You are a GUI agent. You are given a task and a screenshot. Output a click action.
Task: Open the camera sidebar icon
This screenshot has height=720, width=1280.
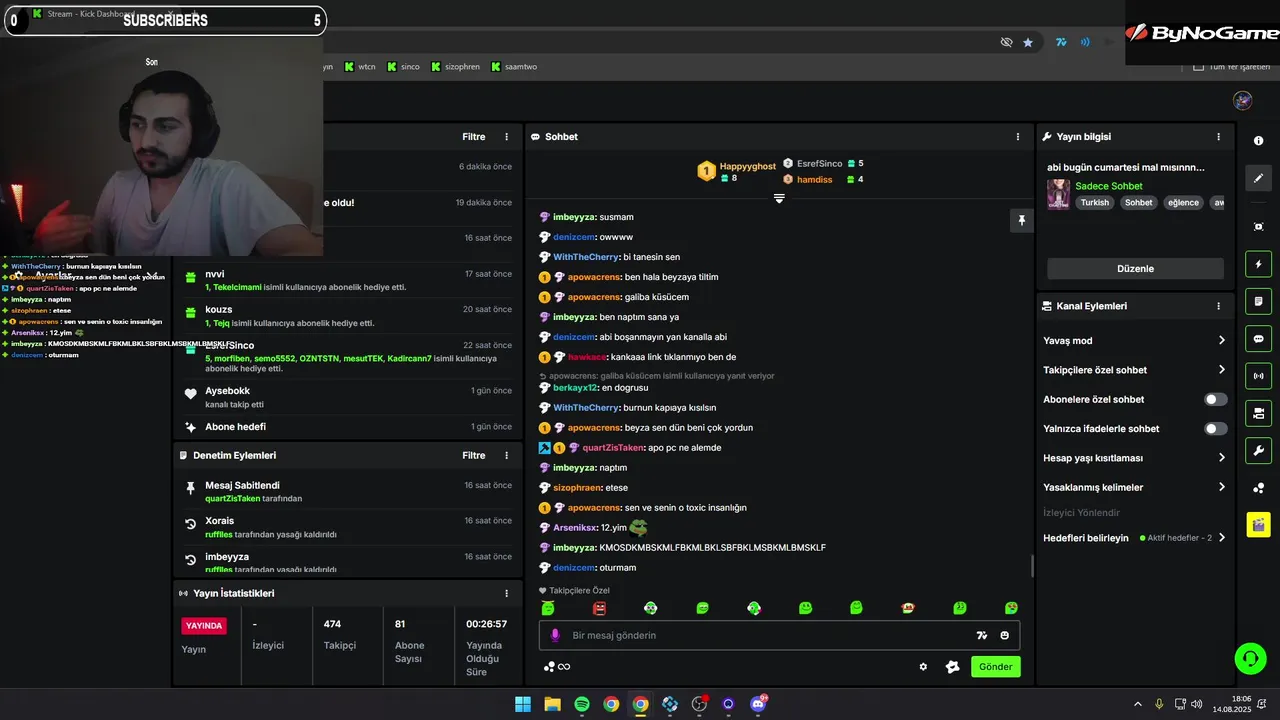[x=1258, y=413]
